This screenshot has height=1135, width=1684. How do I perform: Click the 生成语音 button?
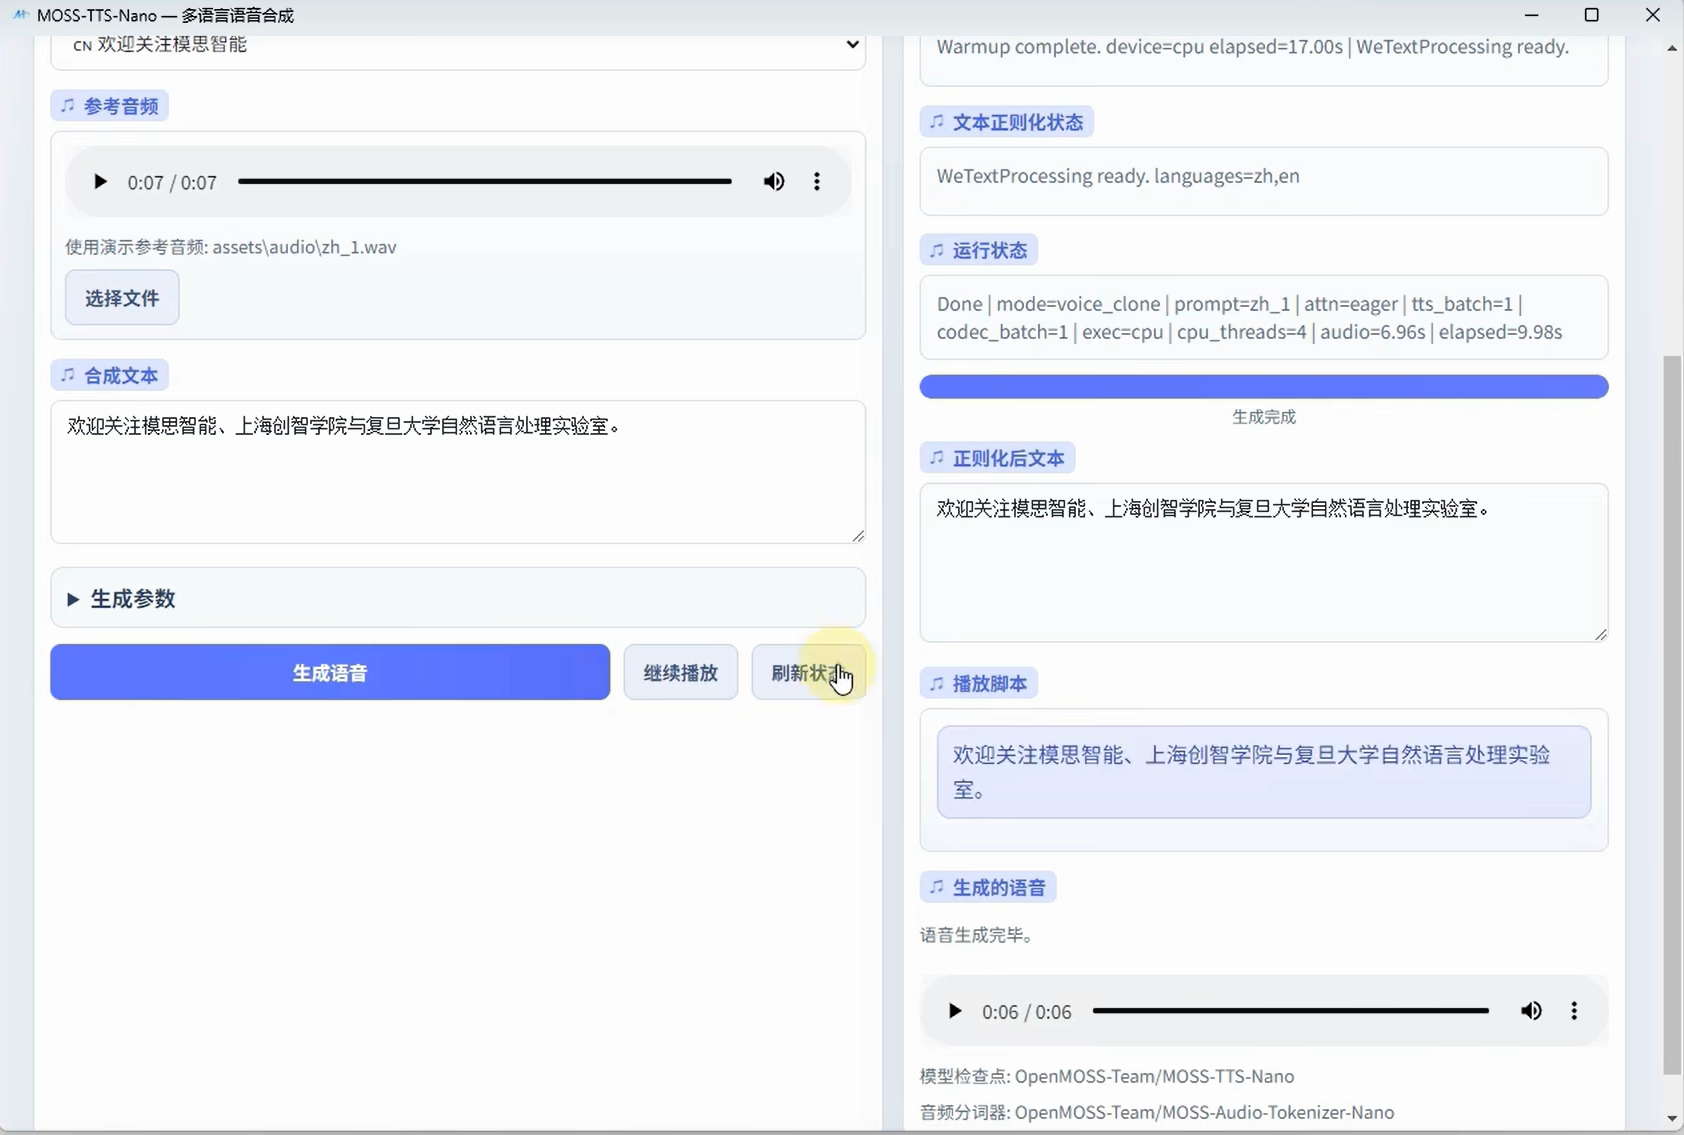pos(330,672)
